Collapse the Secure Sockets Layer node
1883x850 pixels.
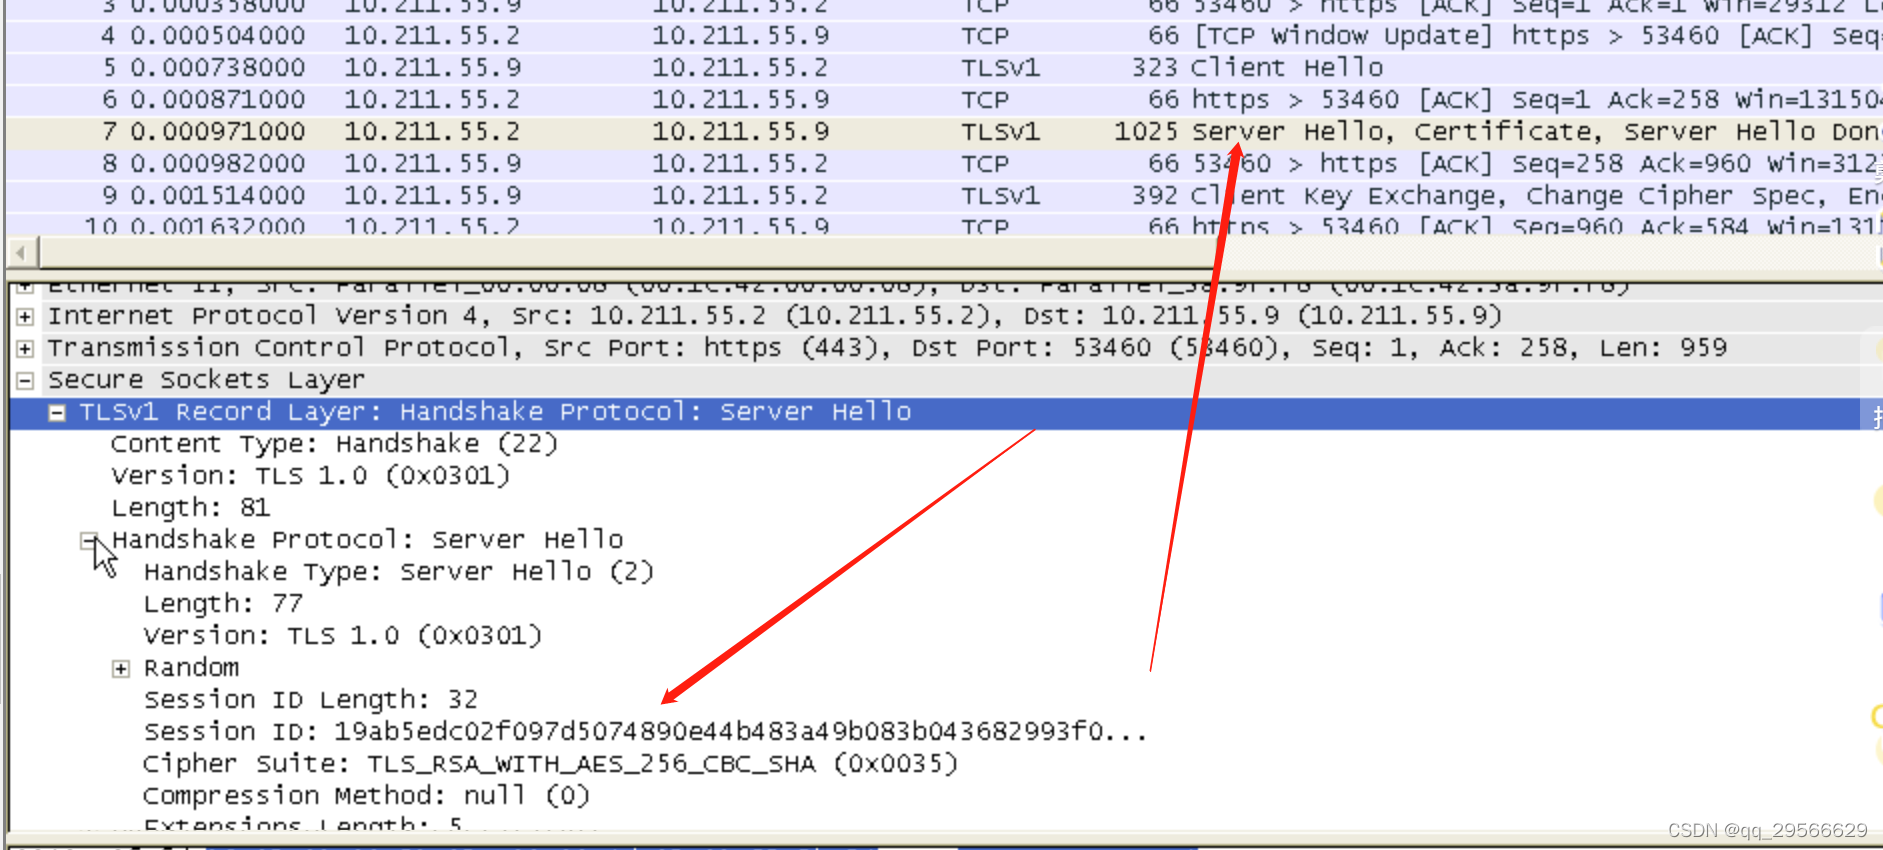click(25, 381)
